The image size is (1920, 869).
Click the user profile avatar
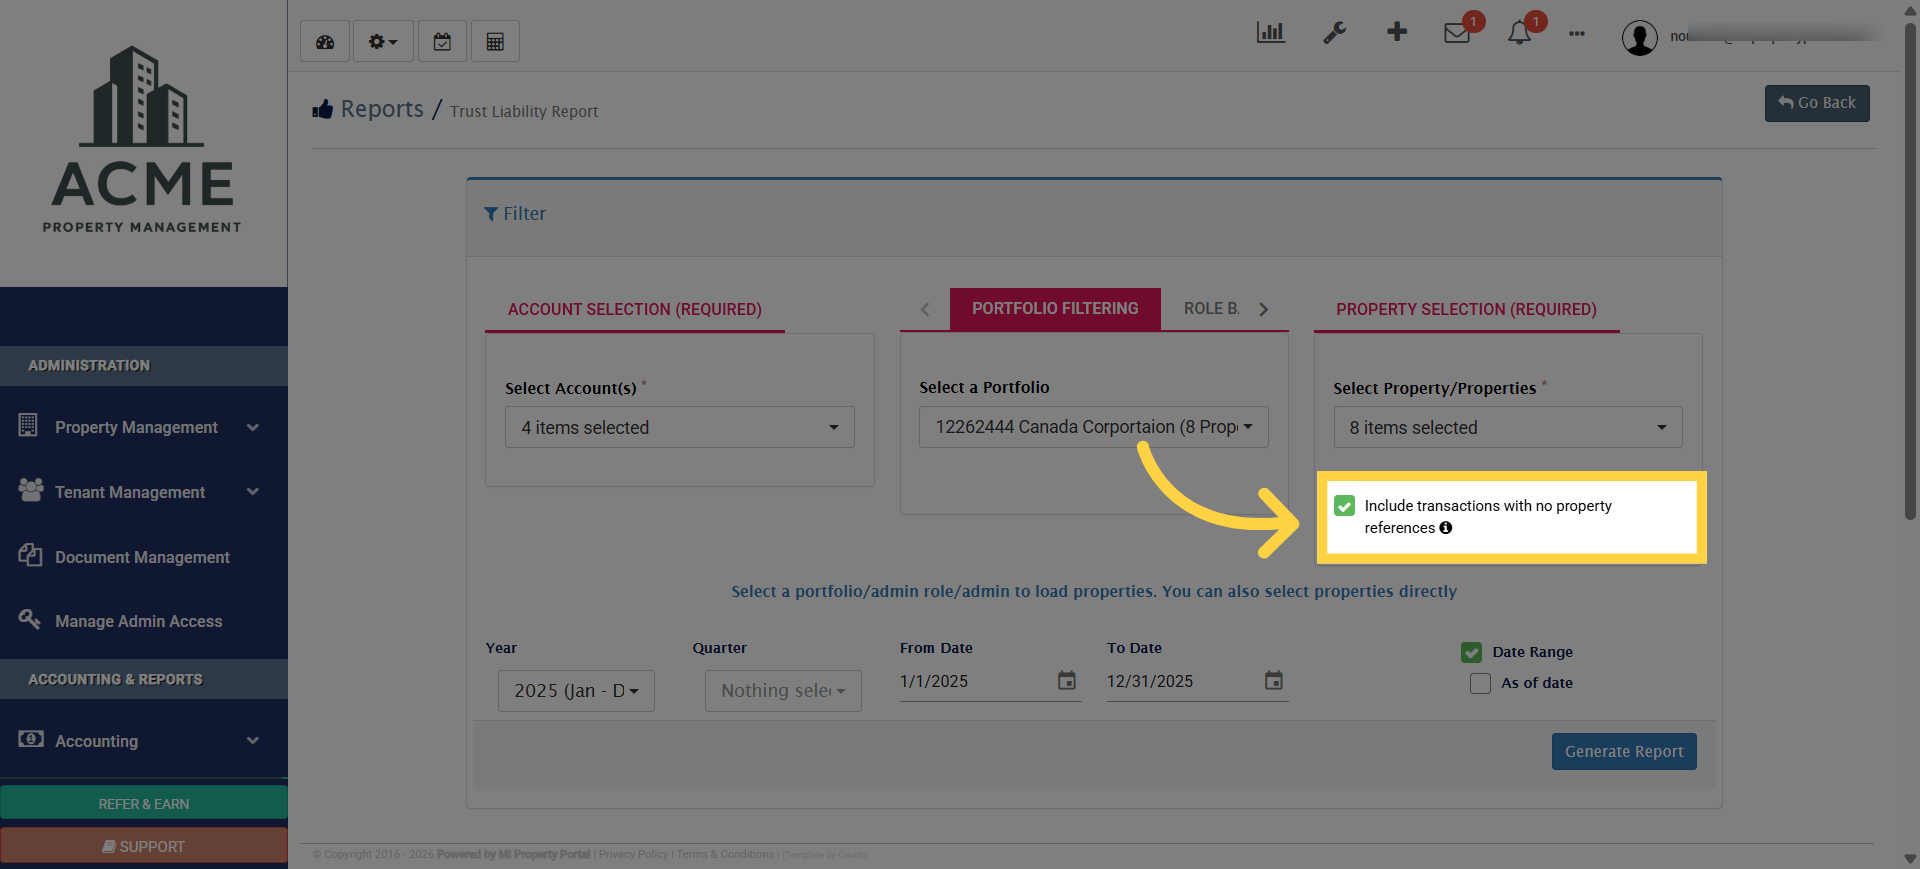(x=1639, y=38)
